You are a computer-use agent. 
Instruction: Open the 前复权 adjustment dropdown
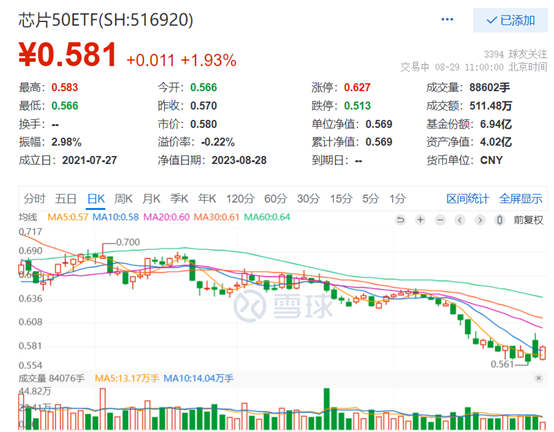click(x=528, y=220)
